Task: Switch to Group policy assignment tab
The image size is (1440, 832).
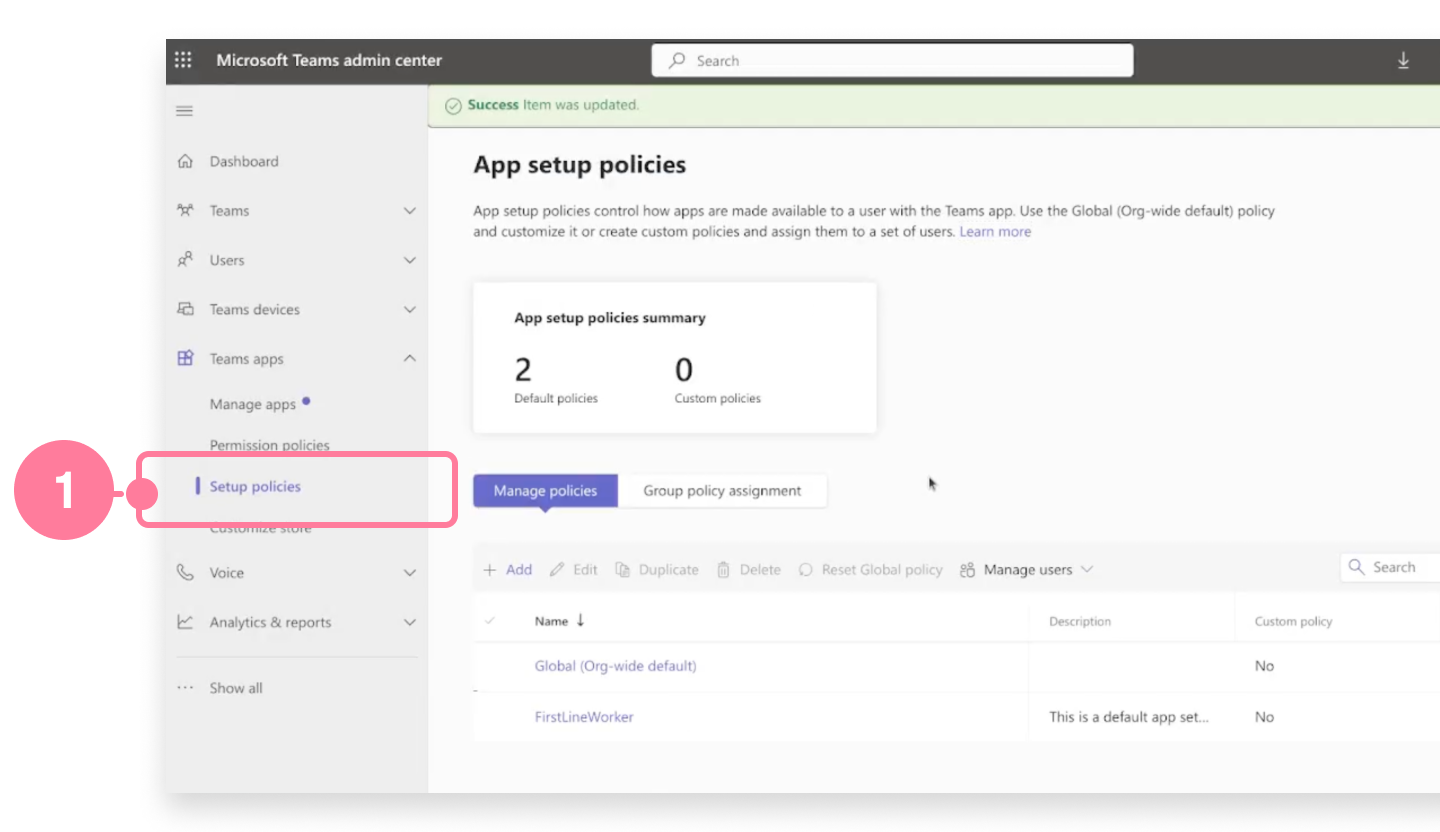Action: coord(722,490)
